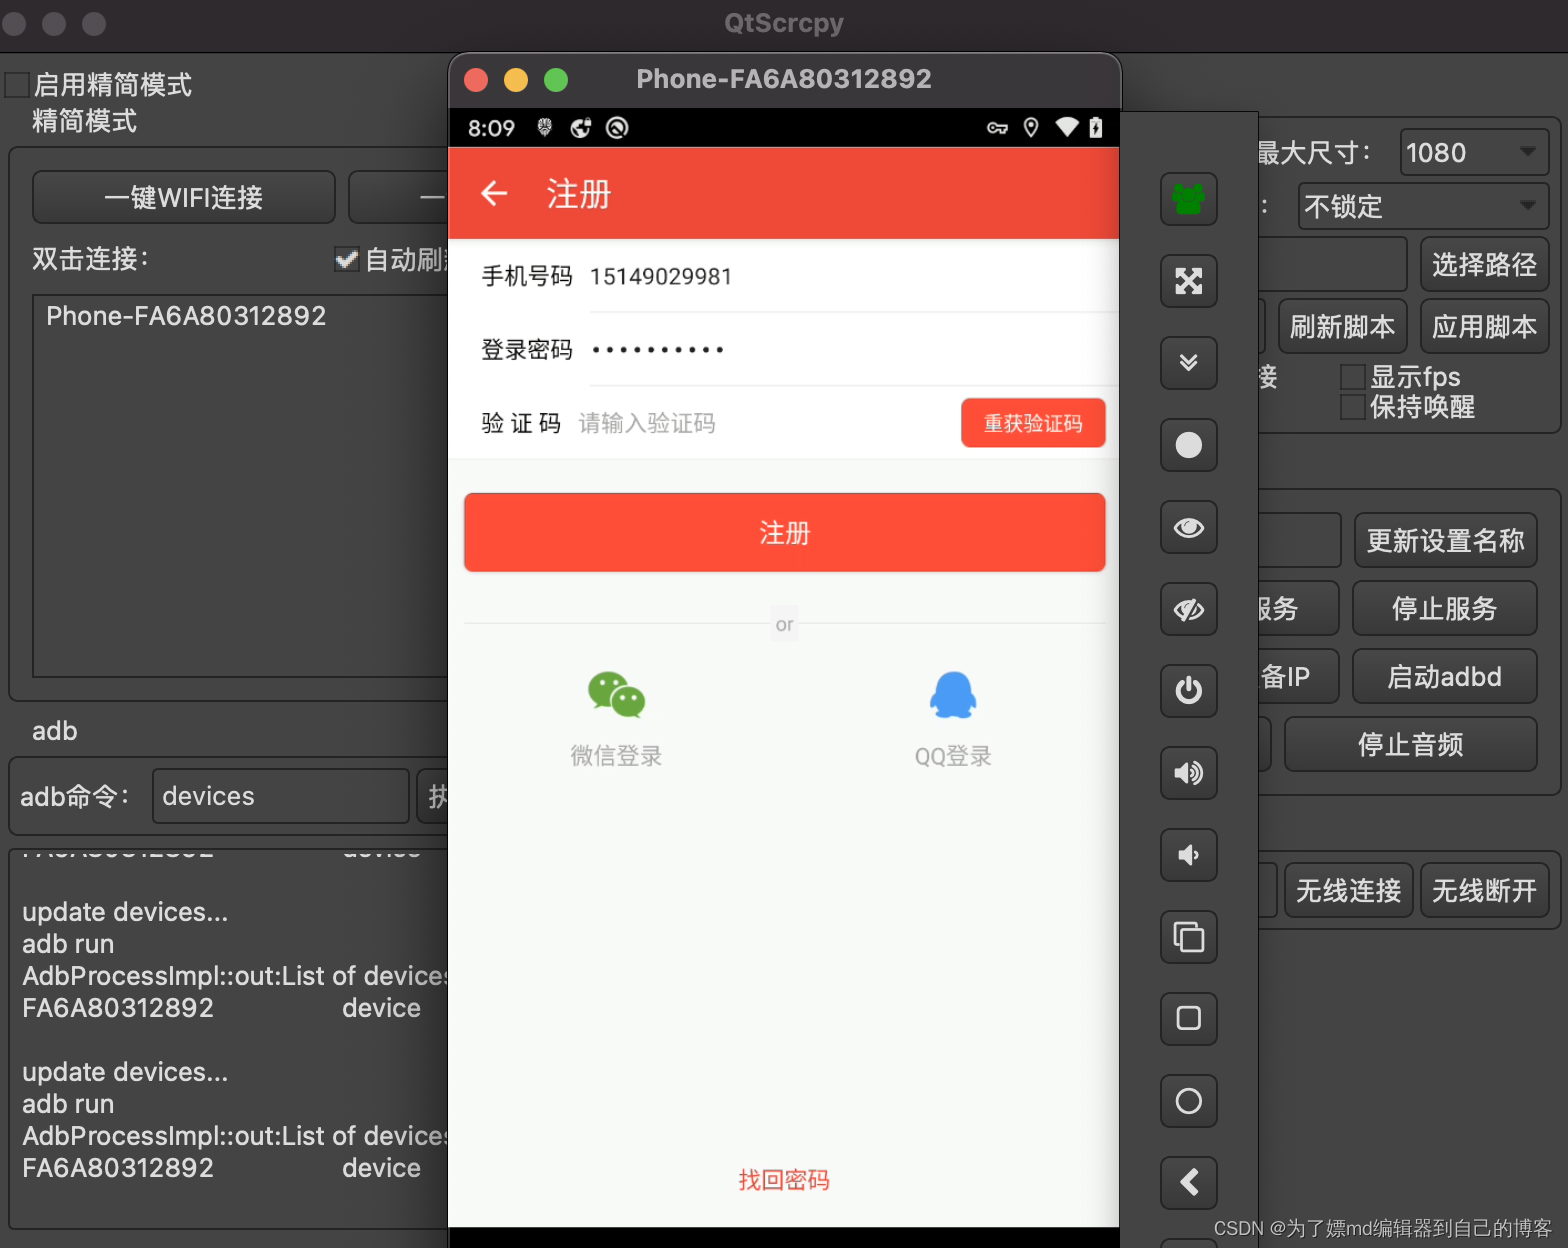Click the 停止服务 button
This screenshot has height=1248, width=1568.
(1444, 608)
